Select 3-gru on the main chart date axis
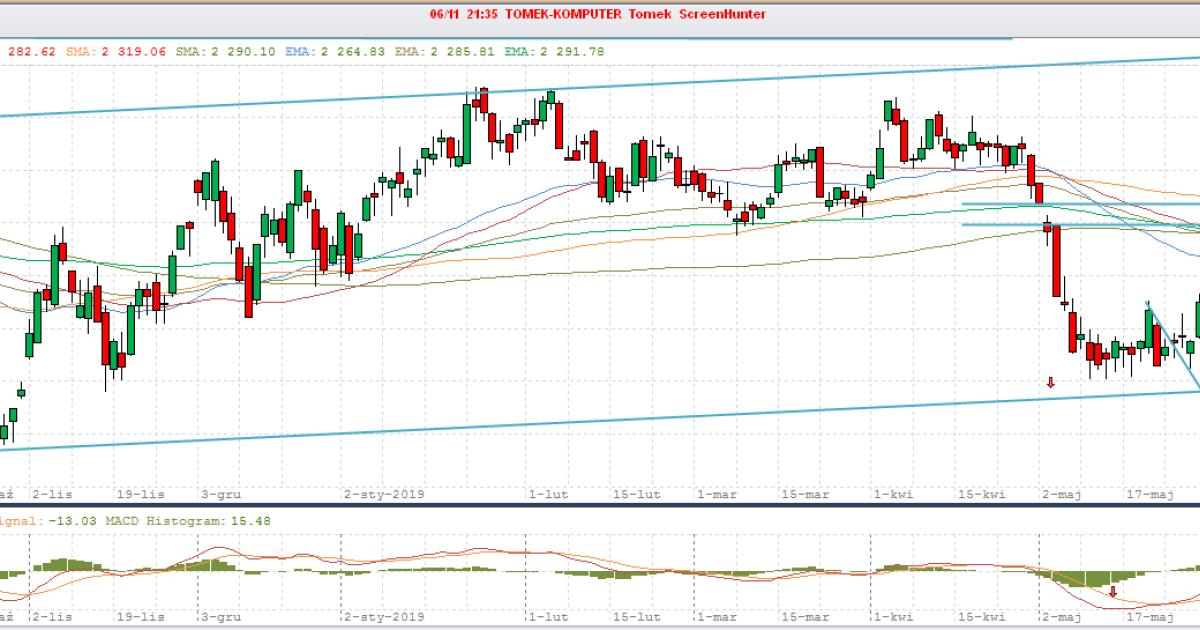This screenshot has width=1200, height=630. pos(219,494)
